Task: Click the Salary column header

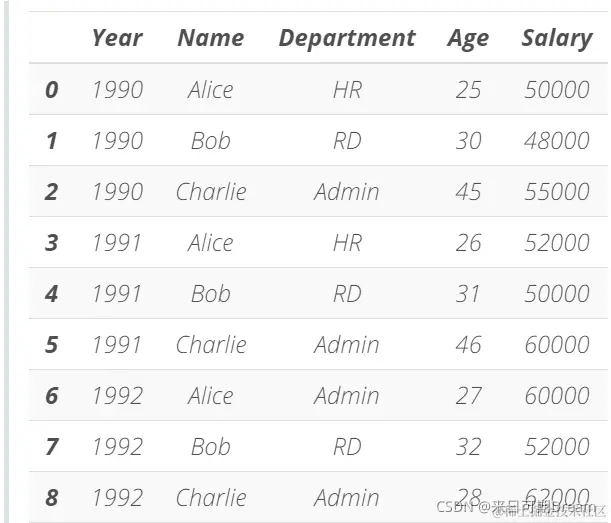Action: (557, 39)
